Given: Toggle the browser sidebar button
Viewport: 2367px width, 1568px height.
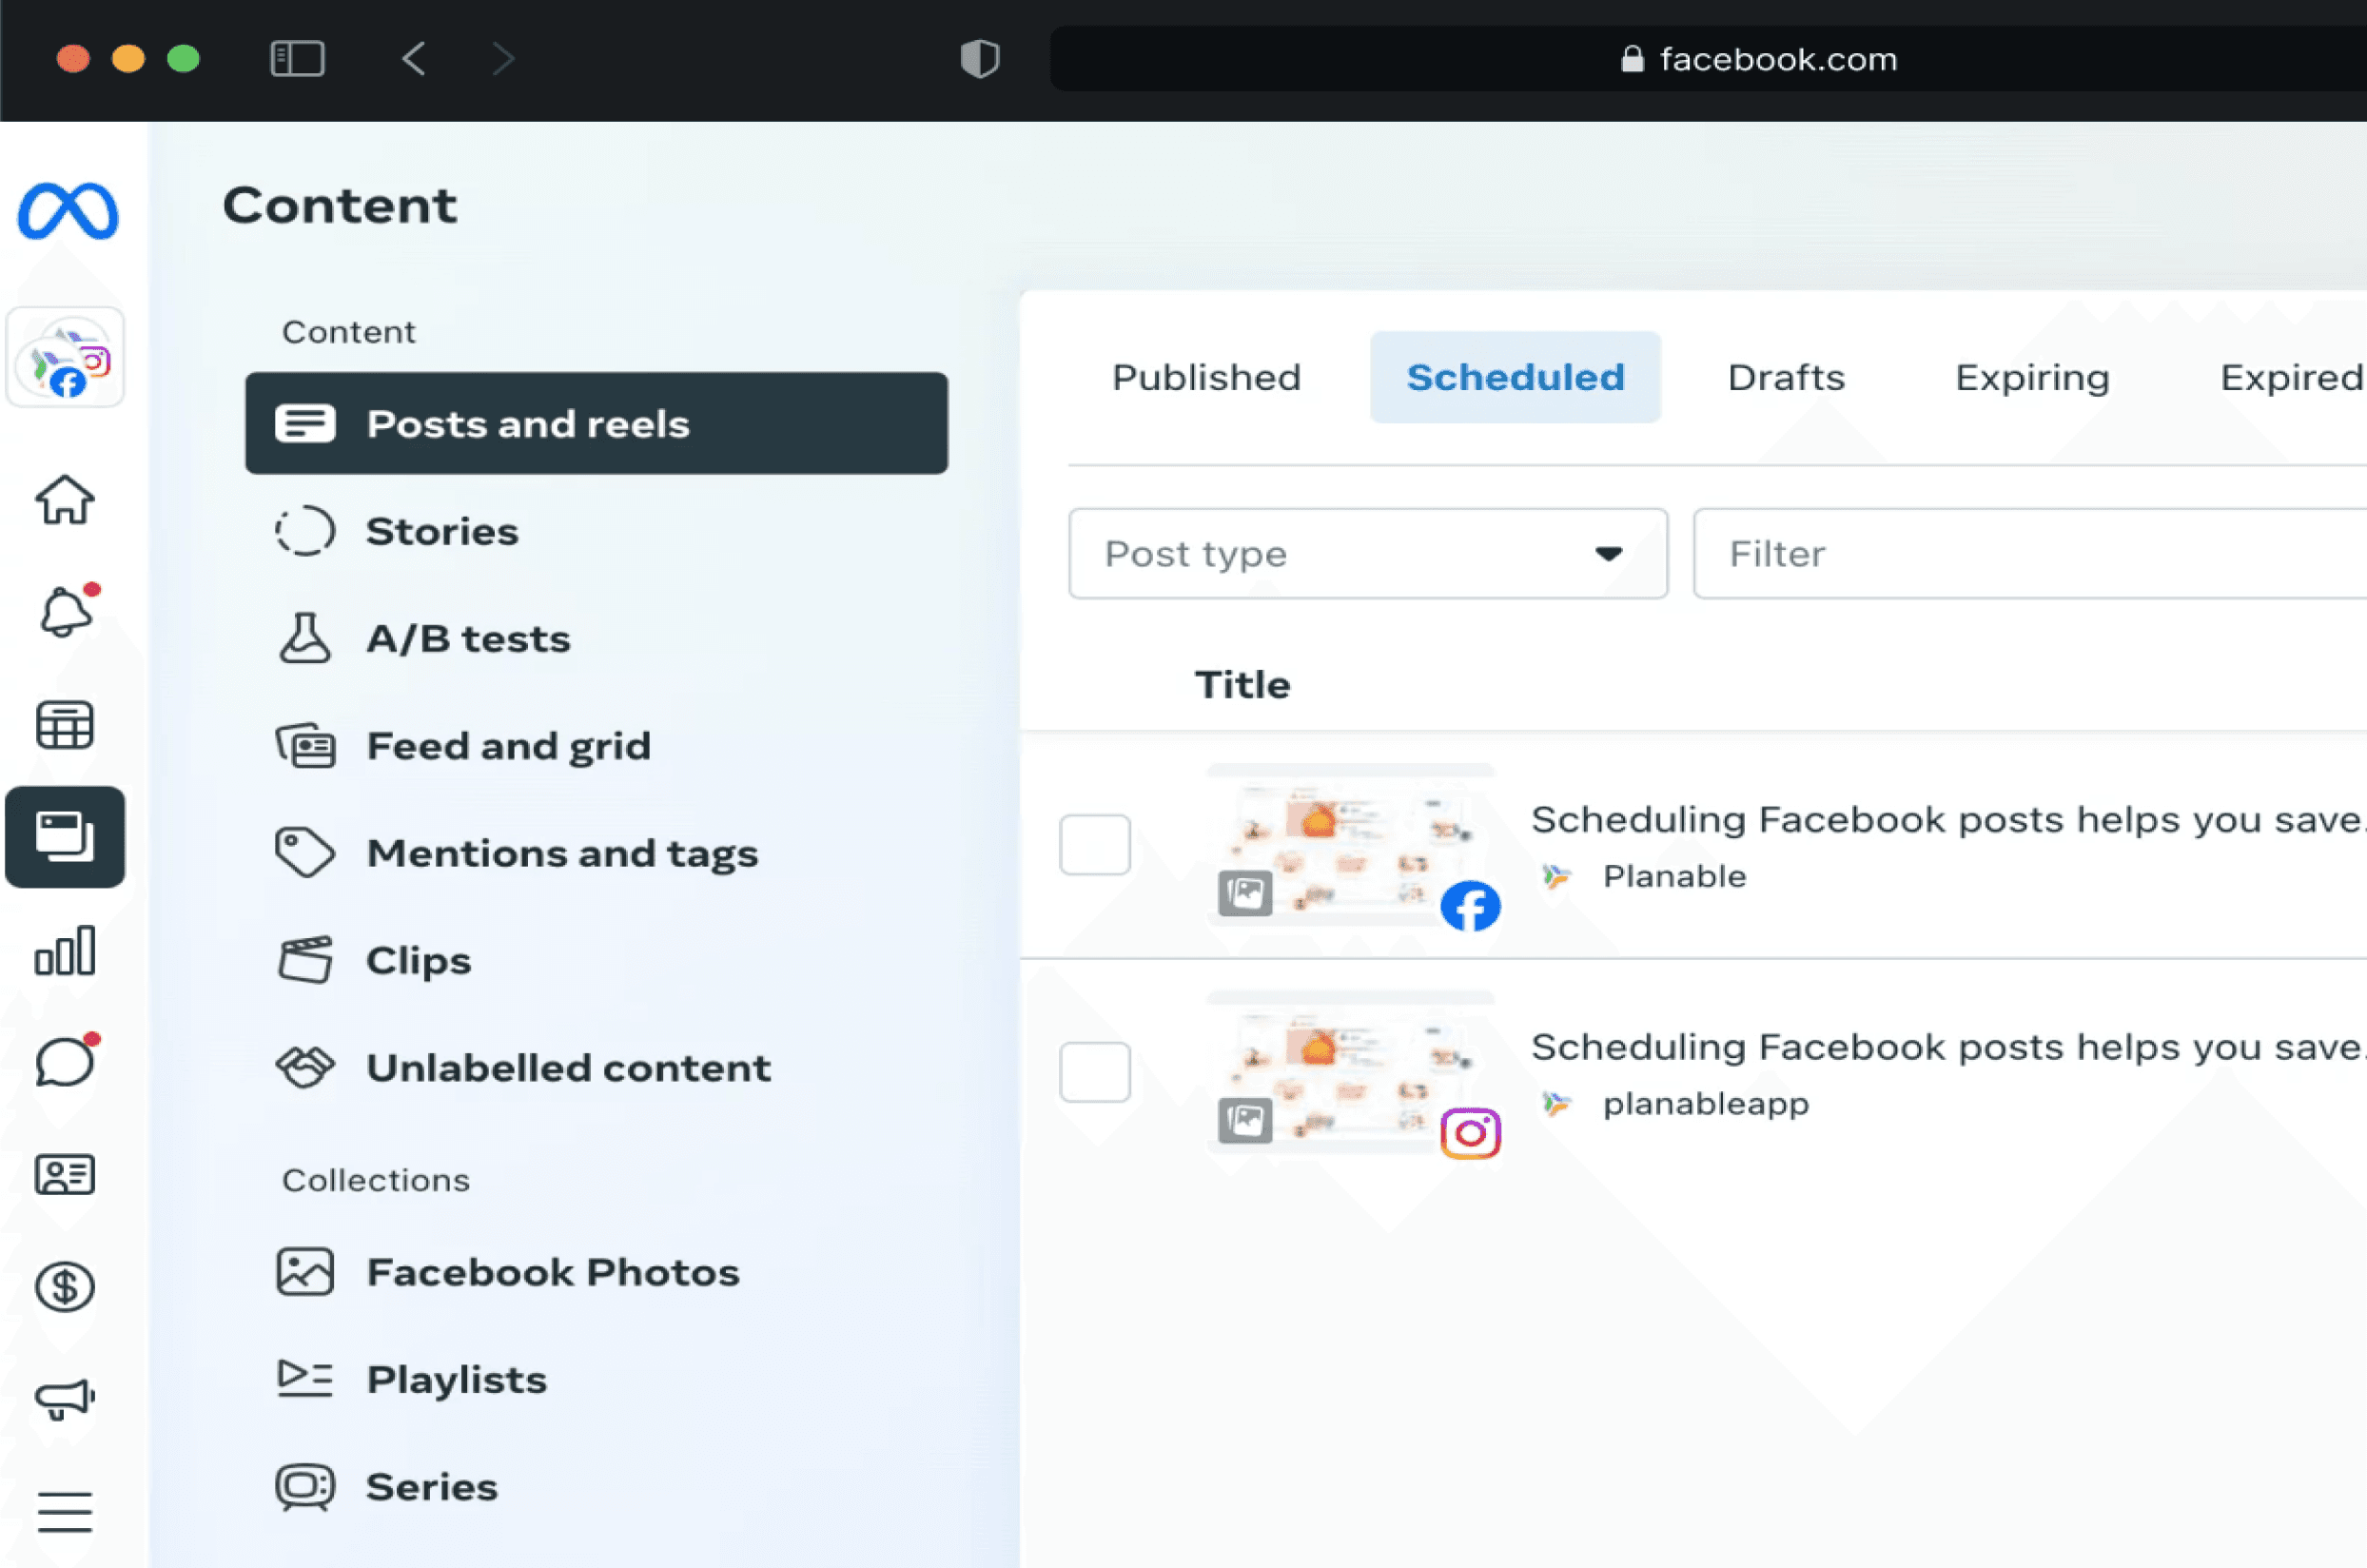Looking at the screenshot, I should point(297,58).
